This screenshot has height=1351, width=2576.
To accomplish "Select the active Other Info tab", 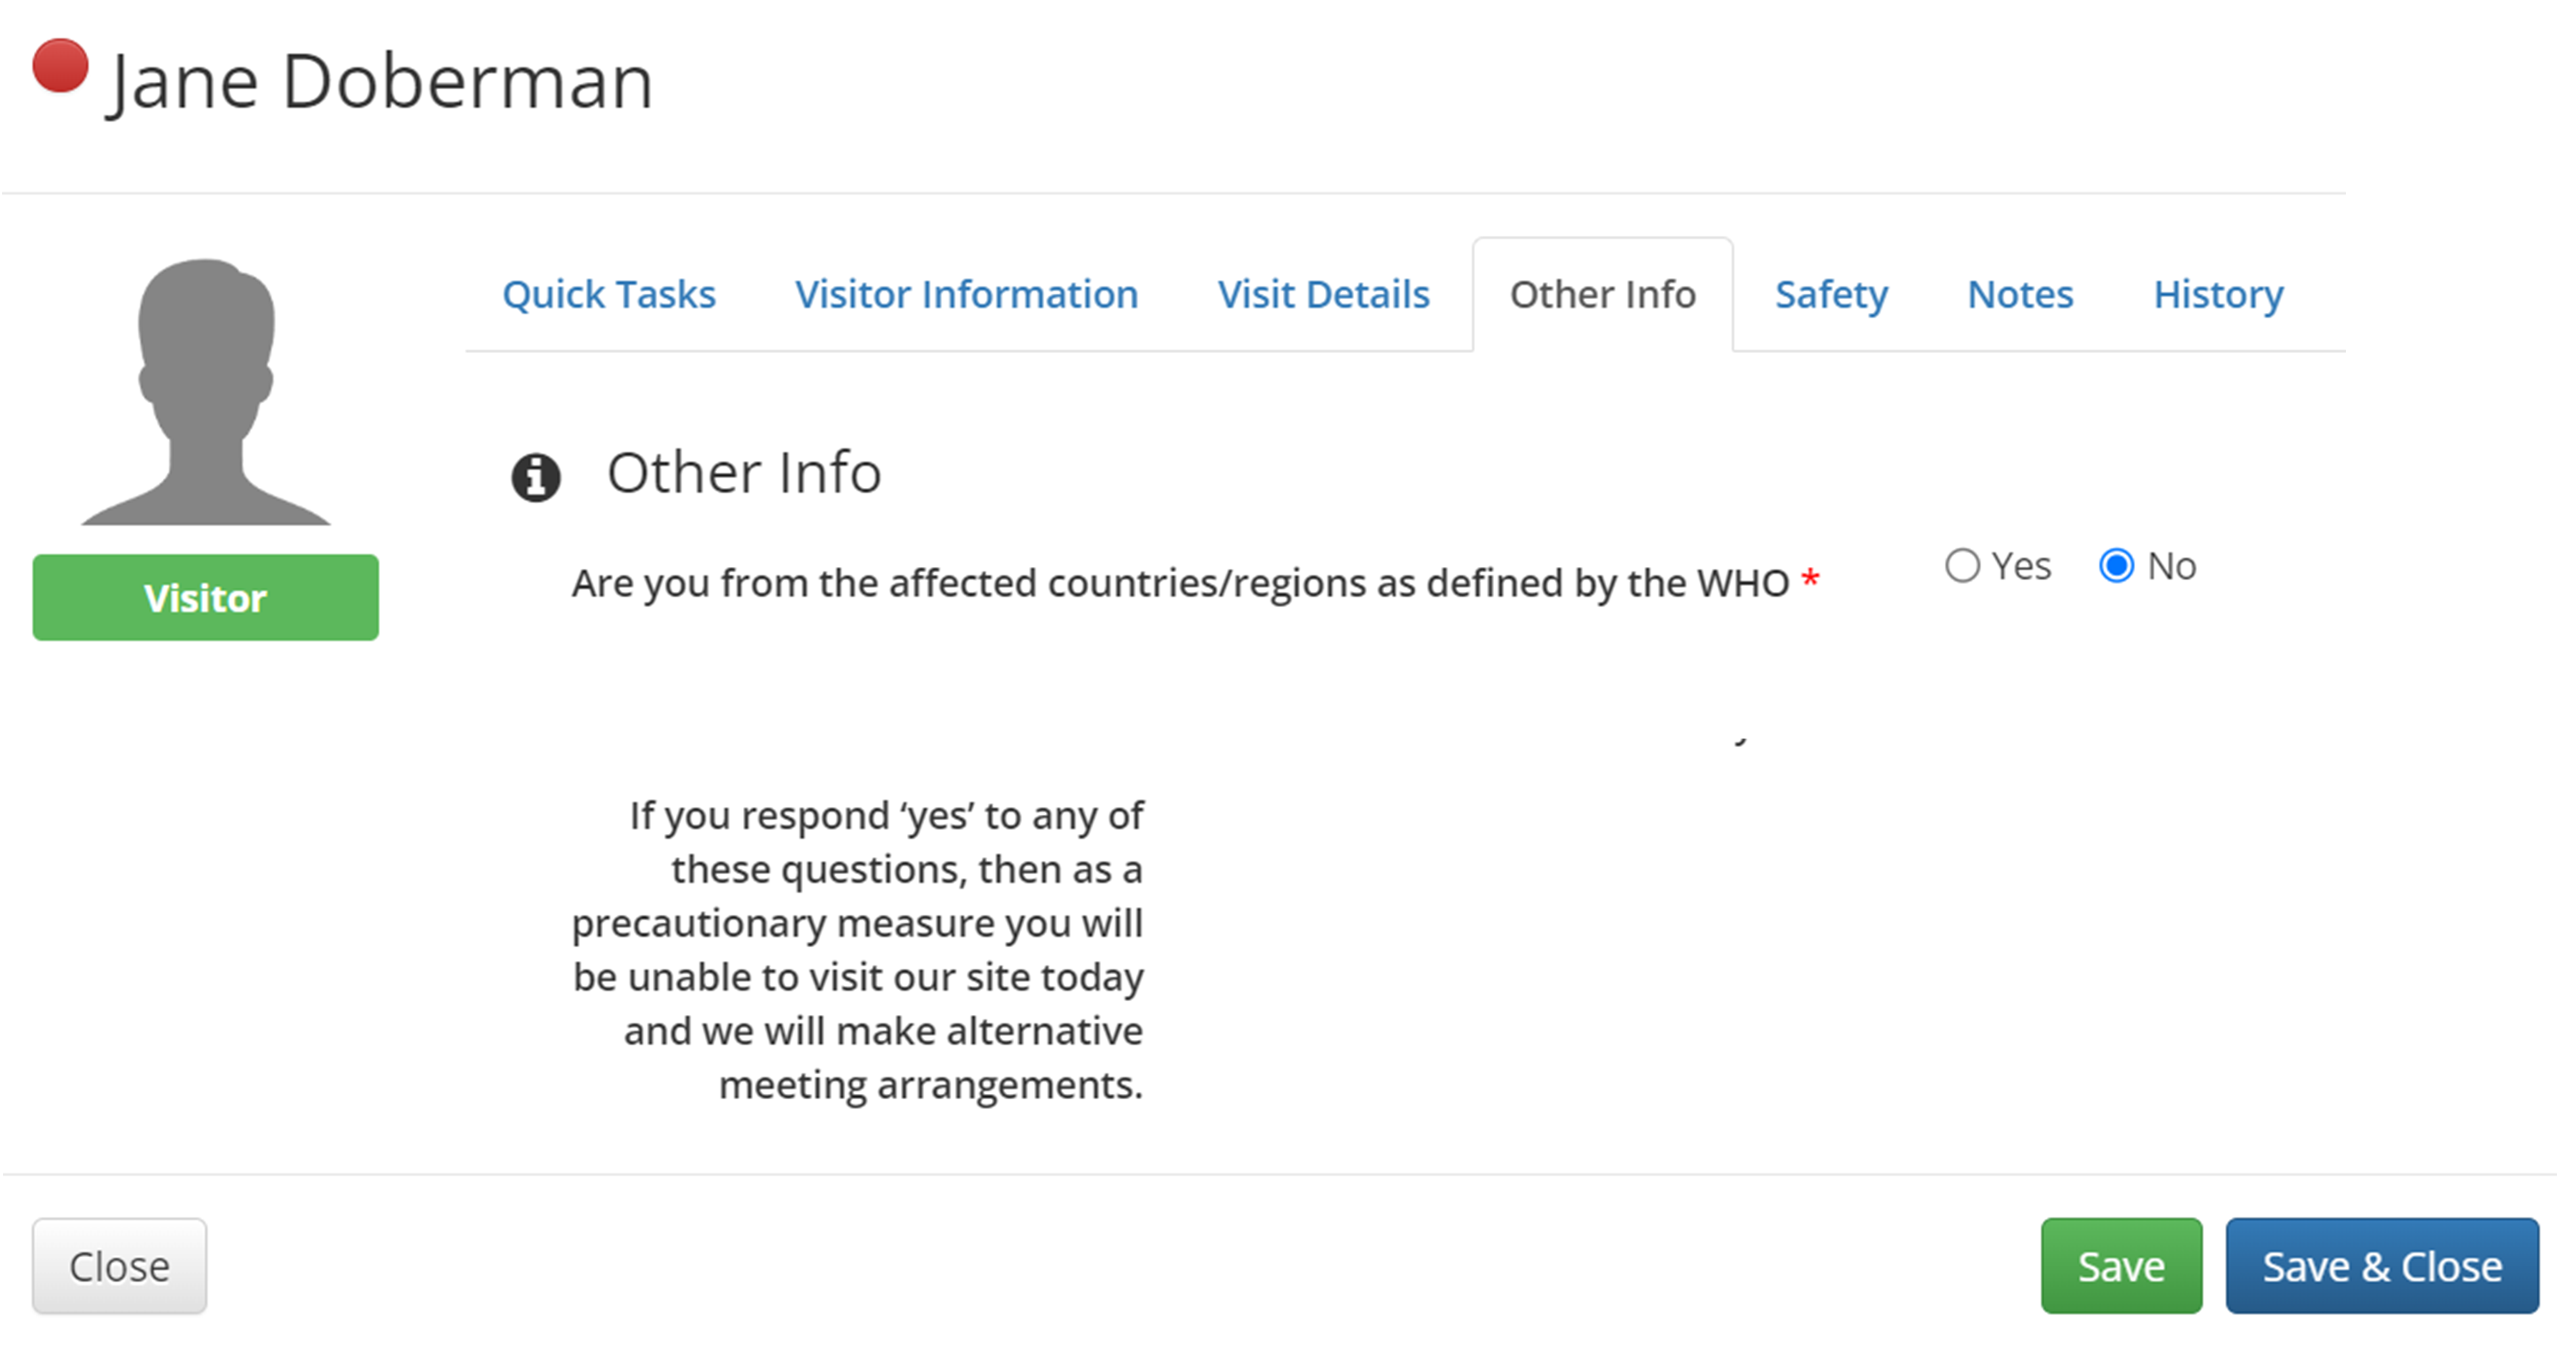I will click(x=1602, y=295).
